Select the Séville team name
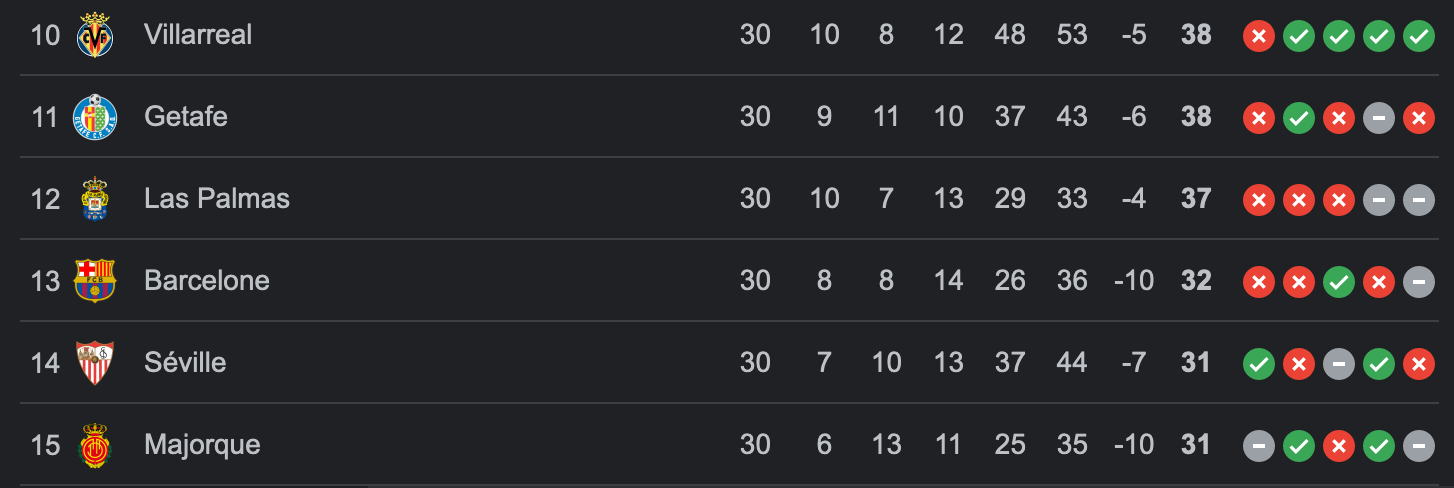Image resolution: width=1454 pixels, height=488 pixels. tap(185, 362)
